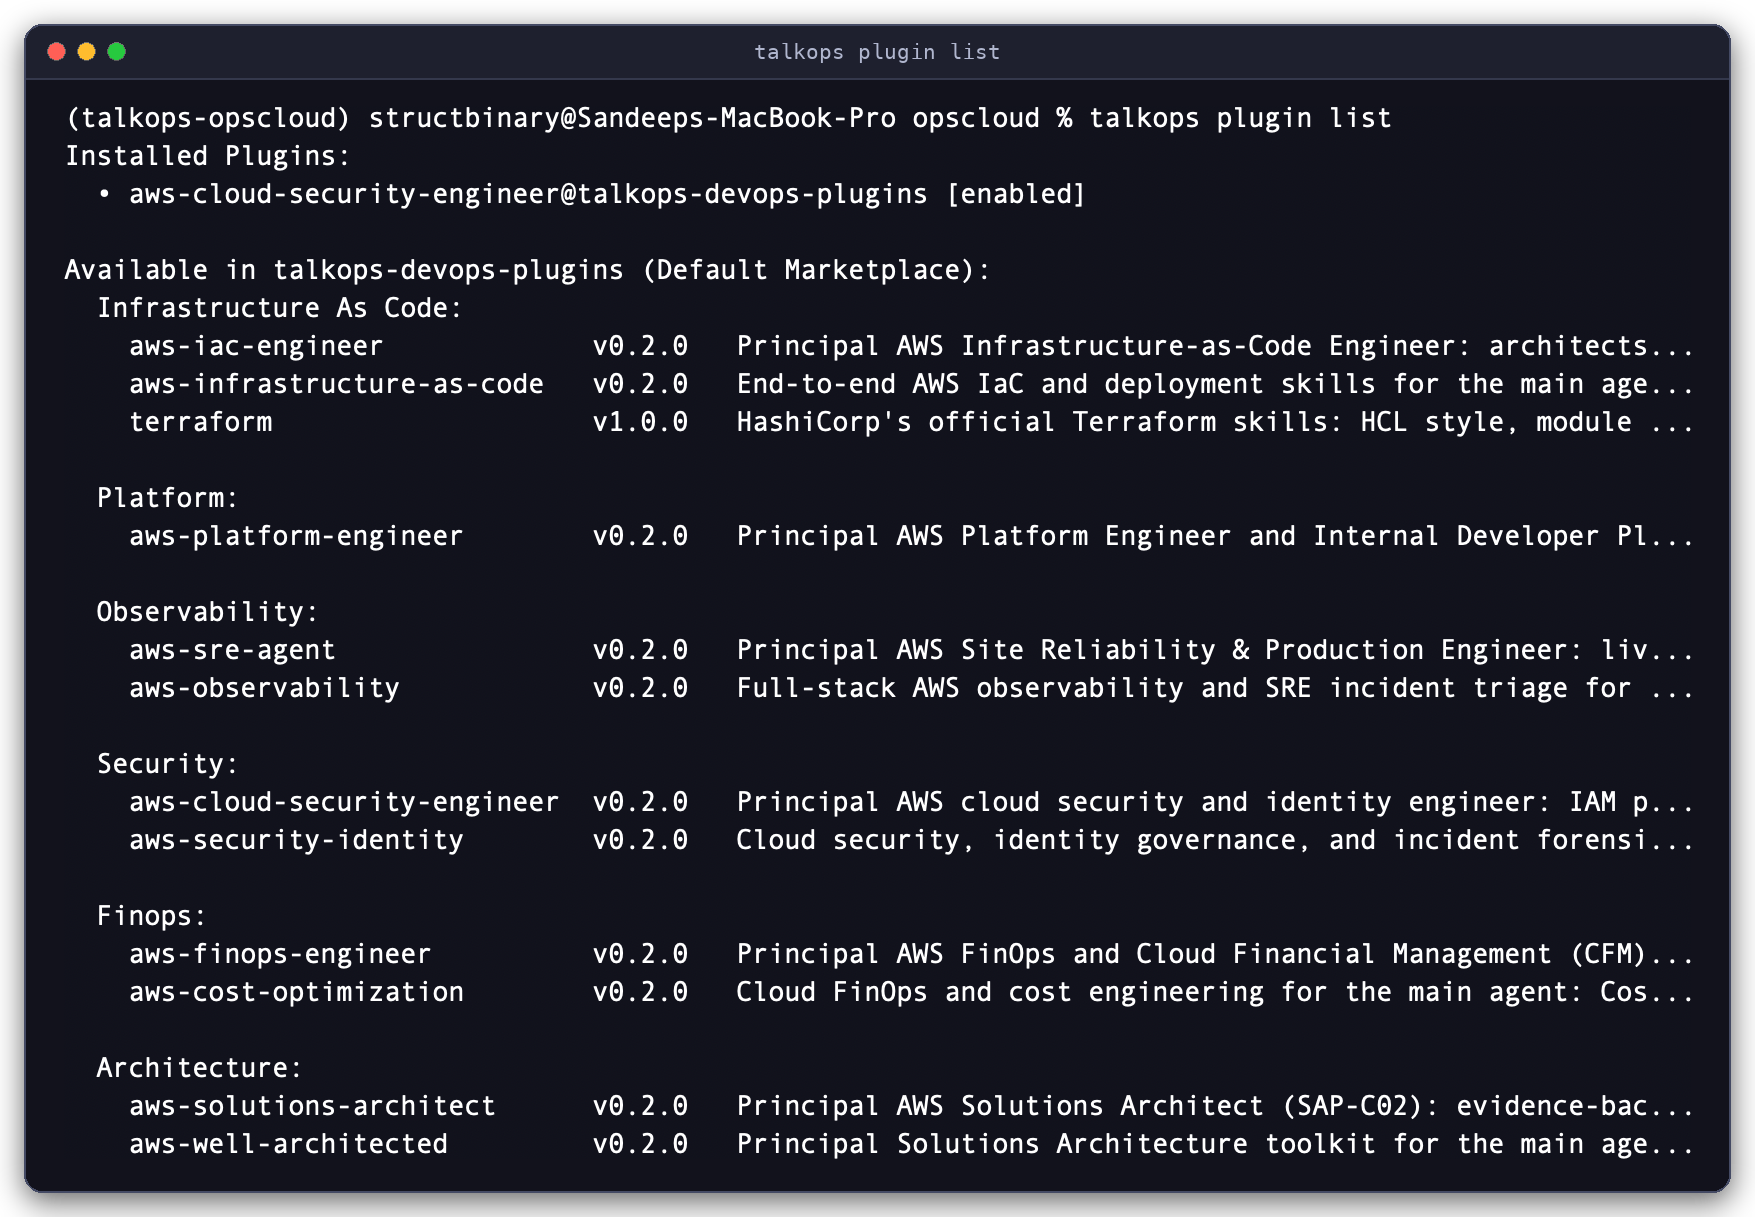Click the 'Principal AWS Platform Engineer' description
This screenshot has width=1755, height=1217.
coord(1215,536)
